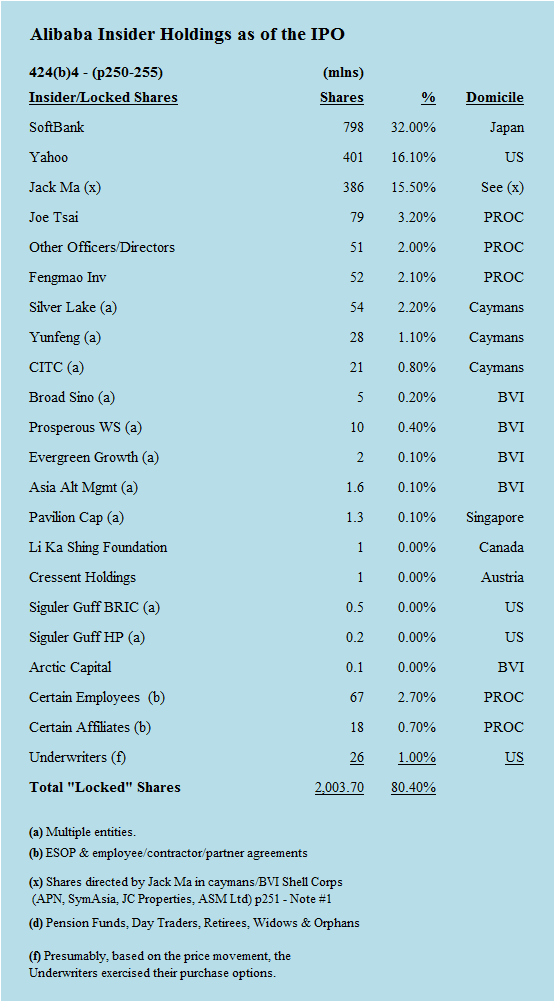Click the Alibaba Insider Holdings title
Viewport: 555px width, 1002px height.
[187, 35]
